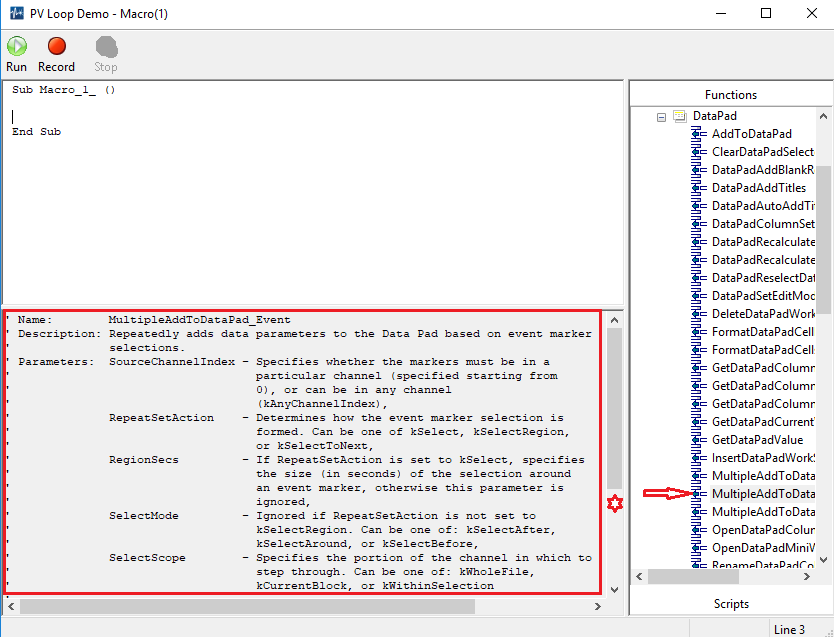Viewport: 834px width, 637px height.
Task: Switch to the Scripts panel
Action: [731, 604]
